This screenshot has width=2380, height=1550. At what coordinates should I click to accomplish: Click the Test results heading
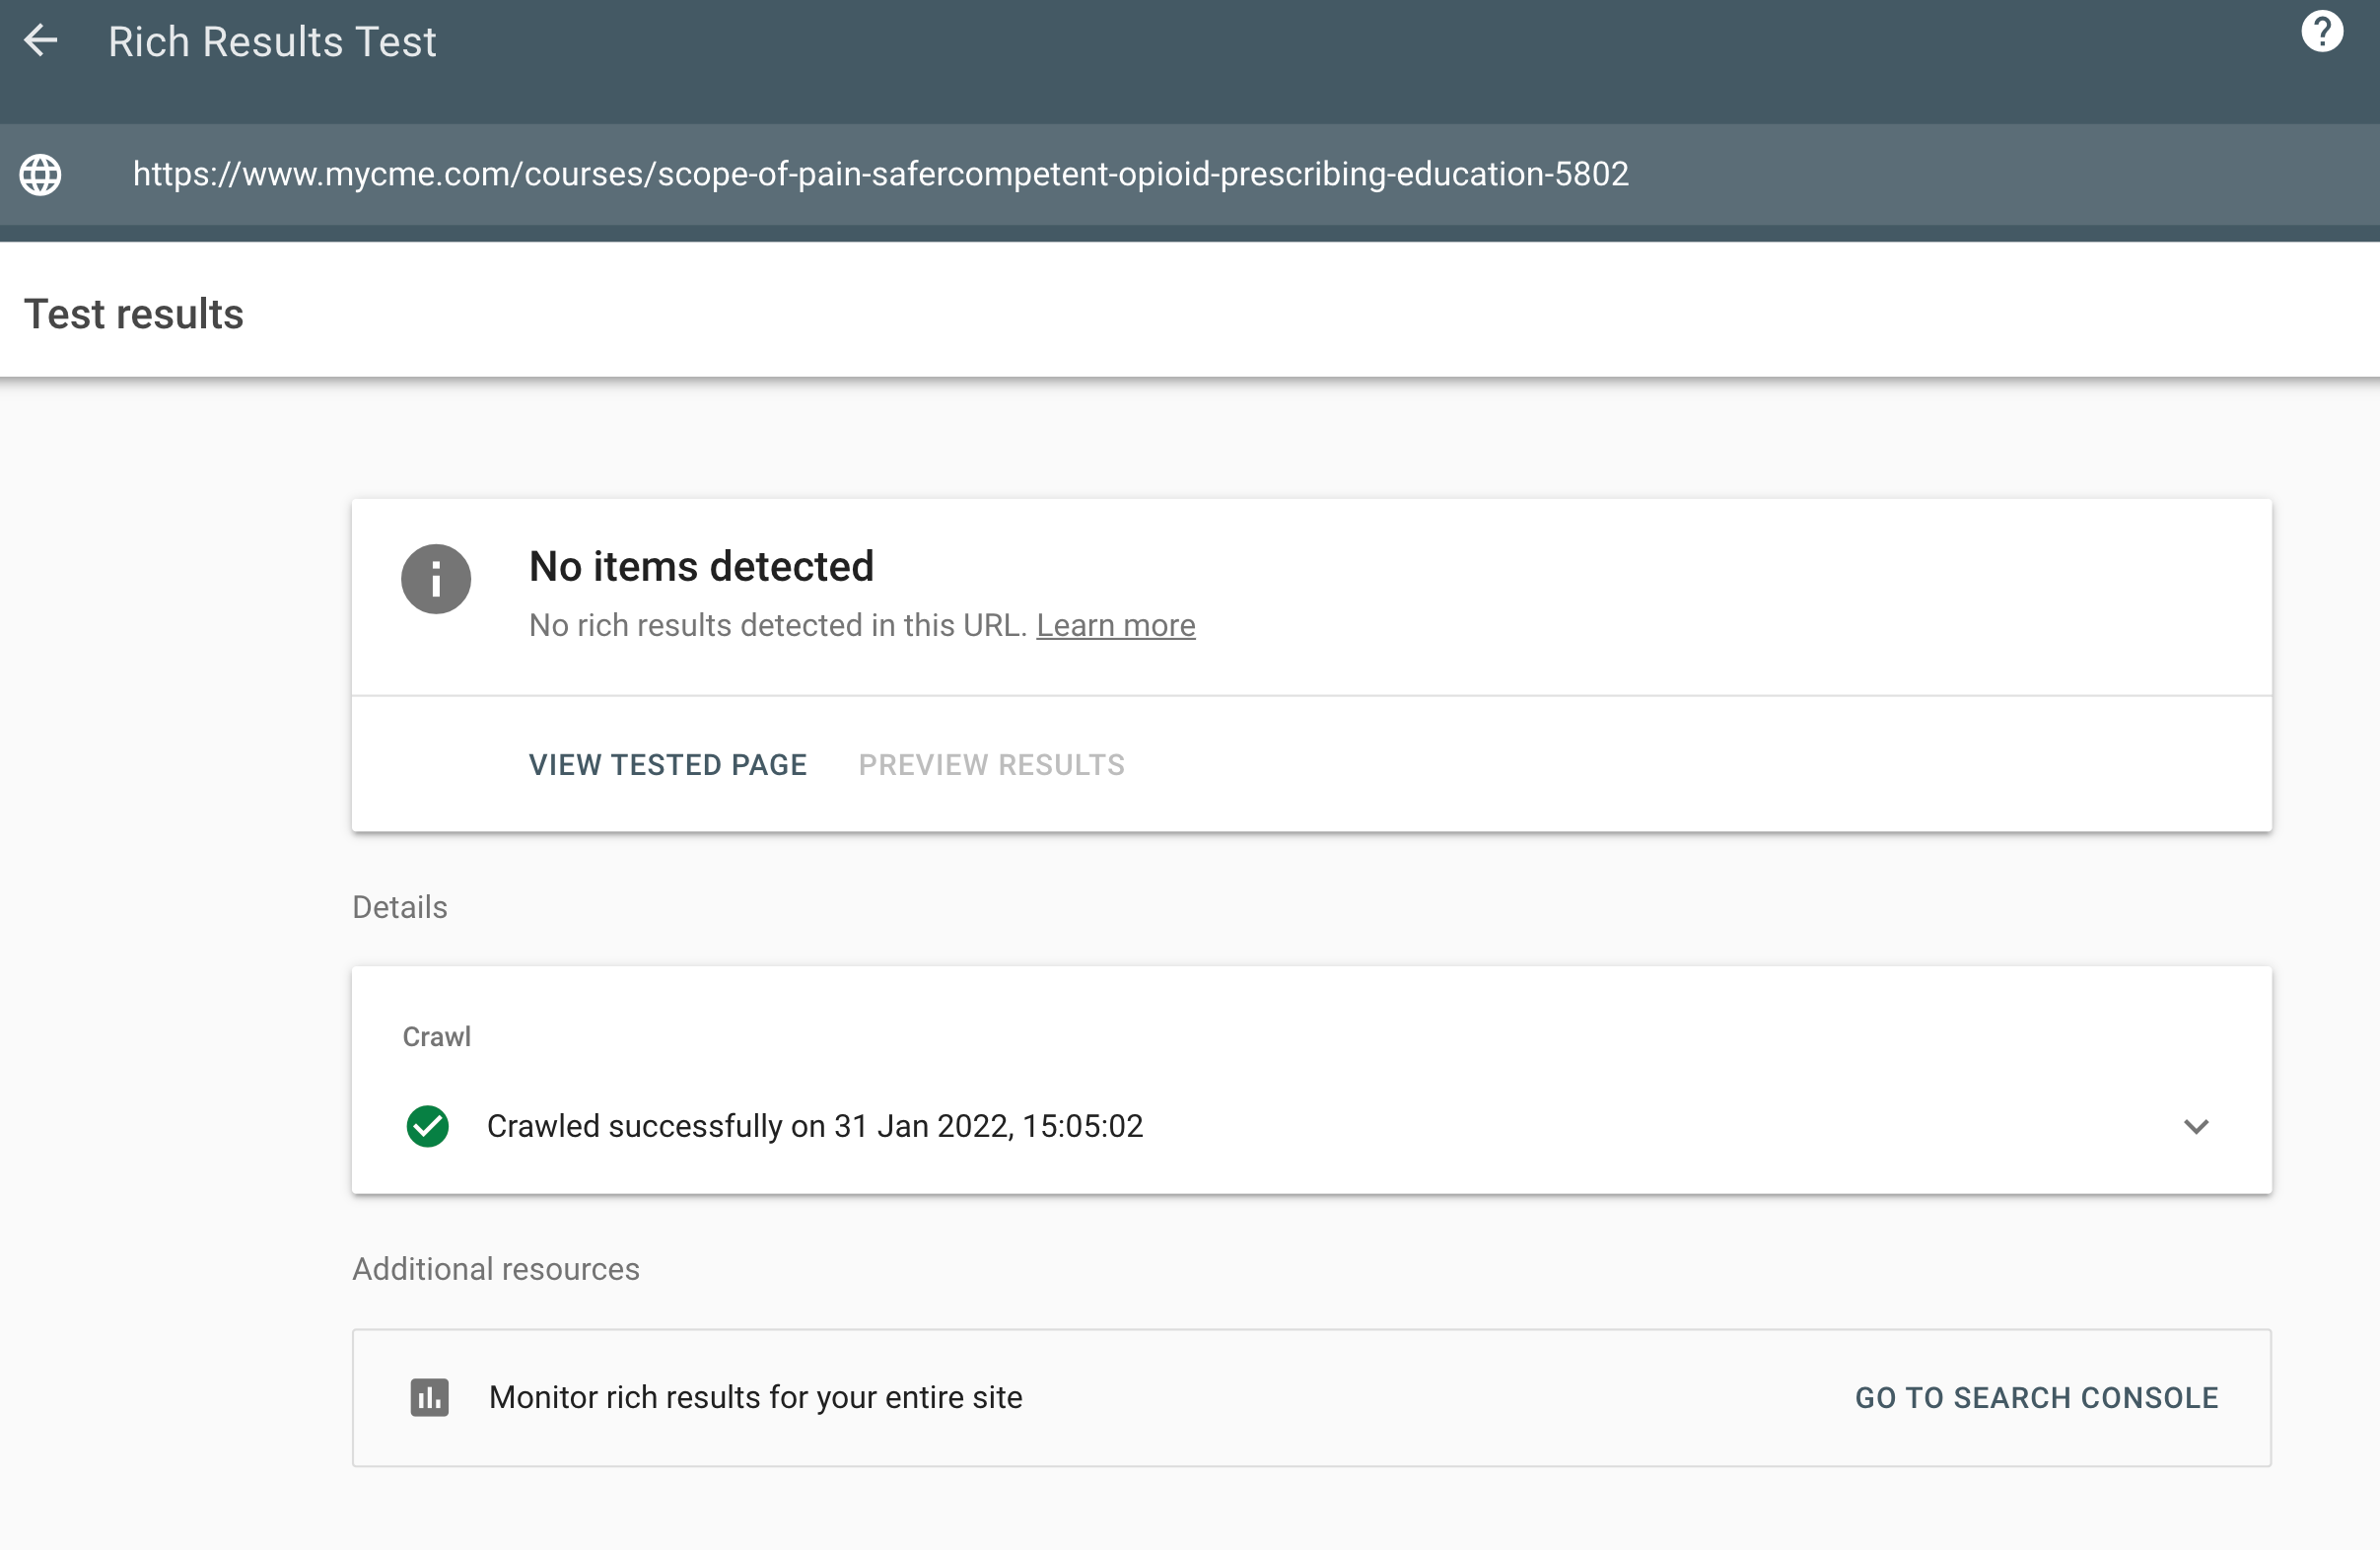pyautogui.click(x=135, y=313)
